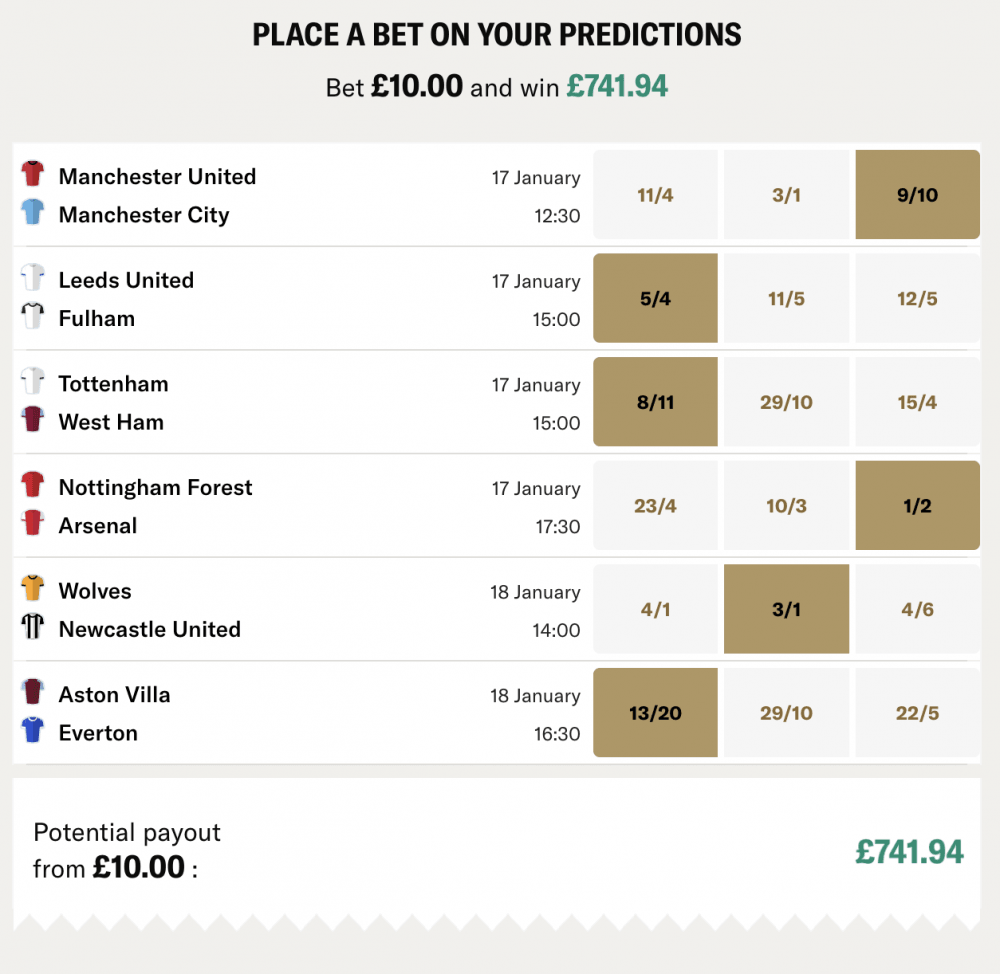Click the Everton shirt icon
The height and width of the screenshot is (974, 1000).
(x=32, y=732)
